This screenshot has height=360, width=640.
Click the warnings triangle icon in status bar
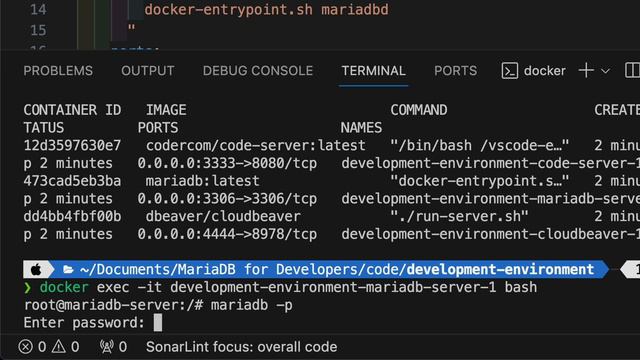(59, 347)
